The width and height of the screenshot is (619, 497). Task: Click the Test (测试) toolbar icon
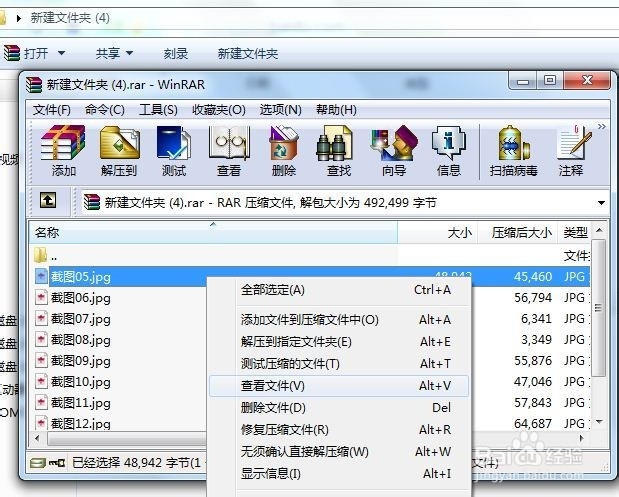click(174, 150)
